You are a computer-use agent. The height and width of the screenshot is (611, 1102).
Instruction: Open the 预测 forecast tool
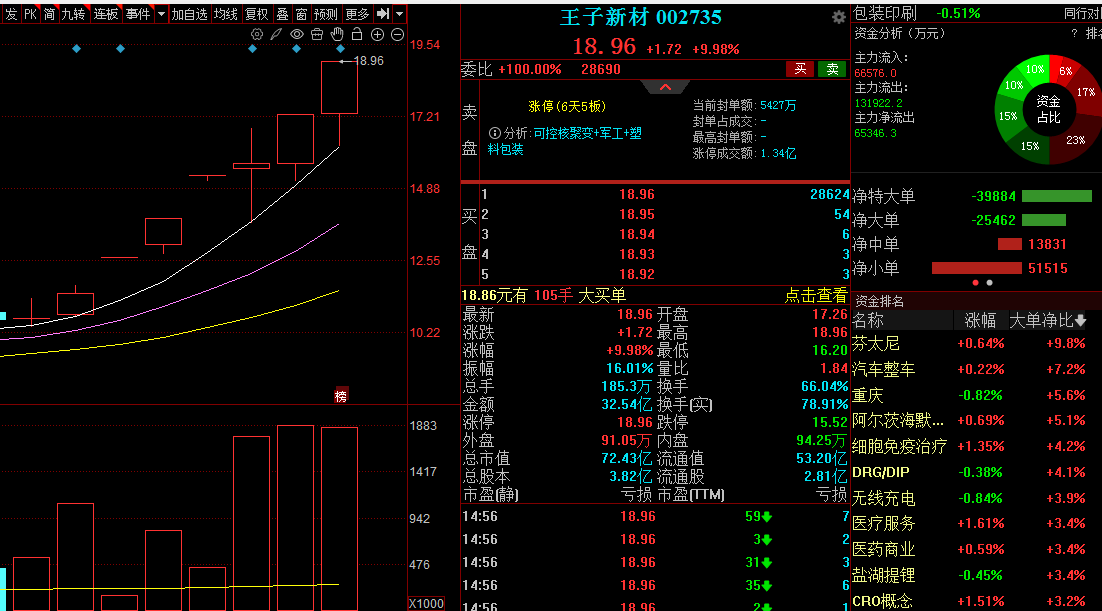click(x=325, y=14)
